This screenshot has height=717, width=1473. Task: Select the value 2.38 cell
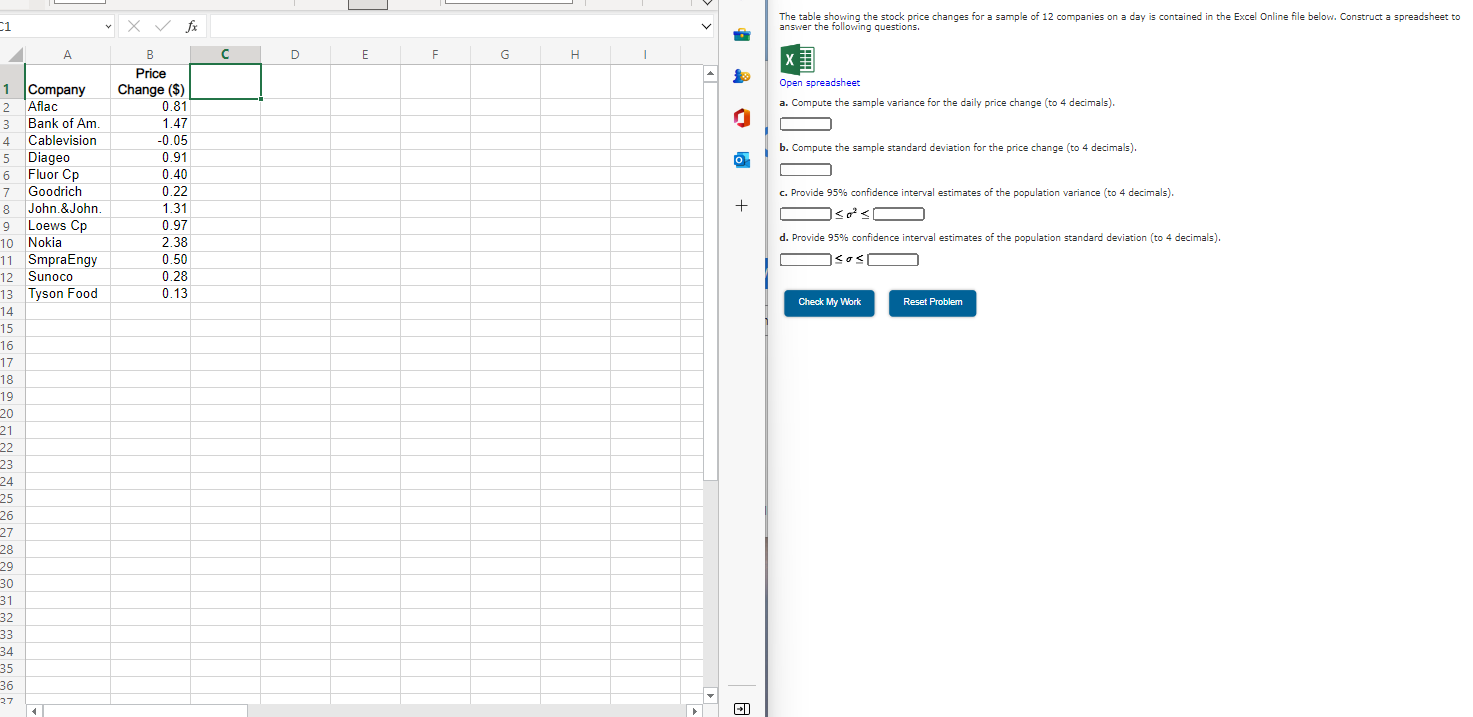pyautogui.click(x=150, y=242)
